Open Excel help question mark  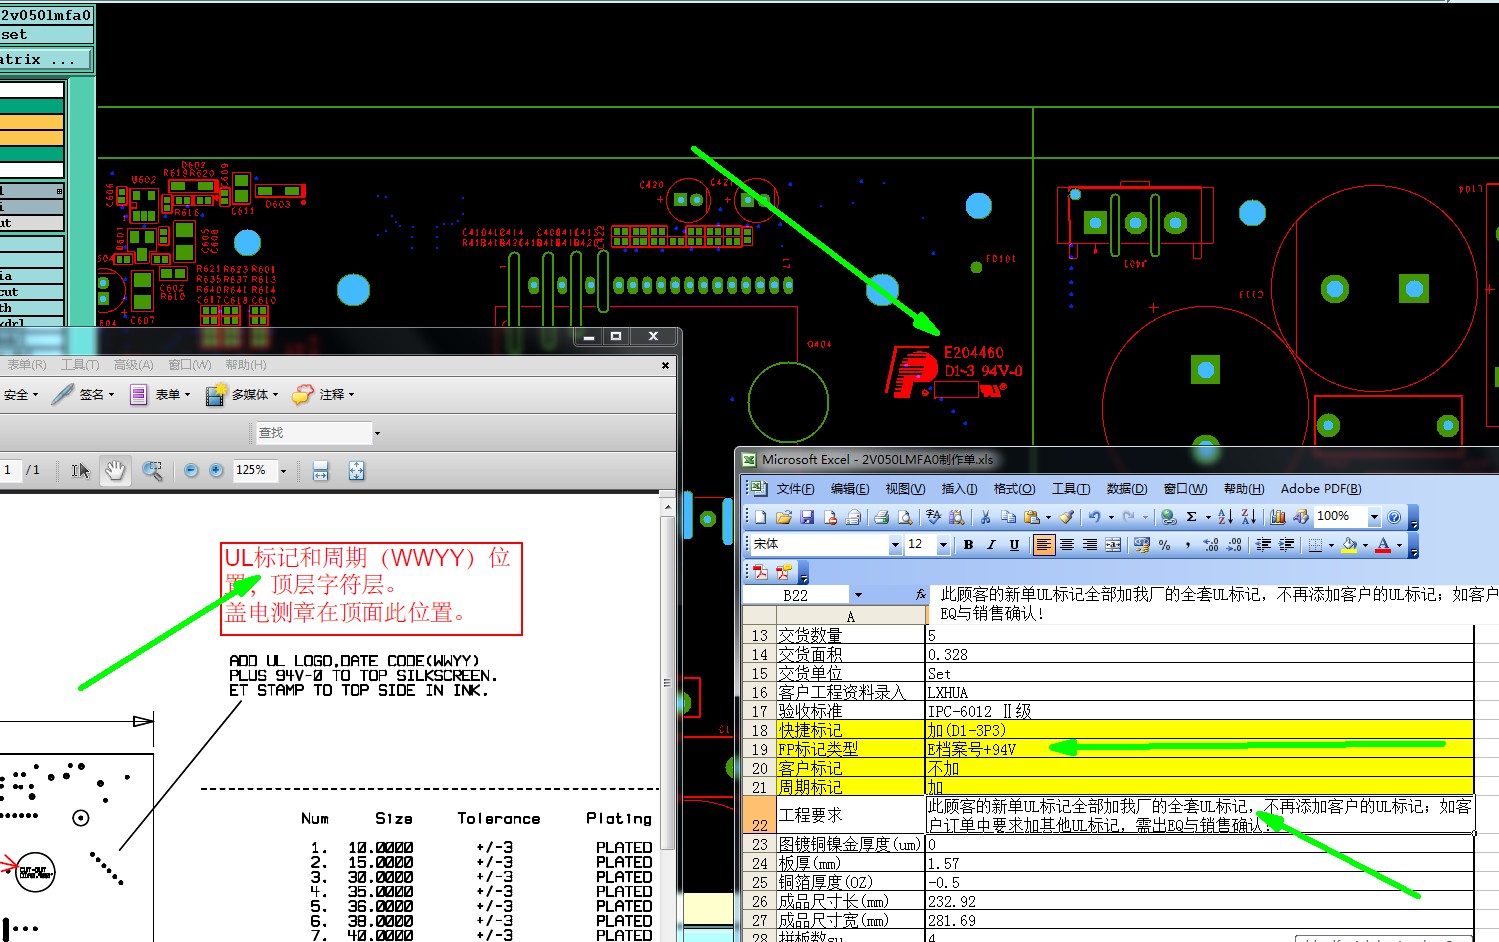pyautogui.click(x=1394, y=517)
